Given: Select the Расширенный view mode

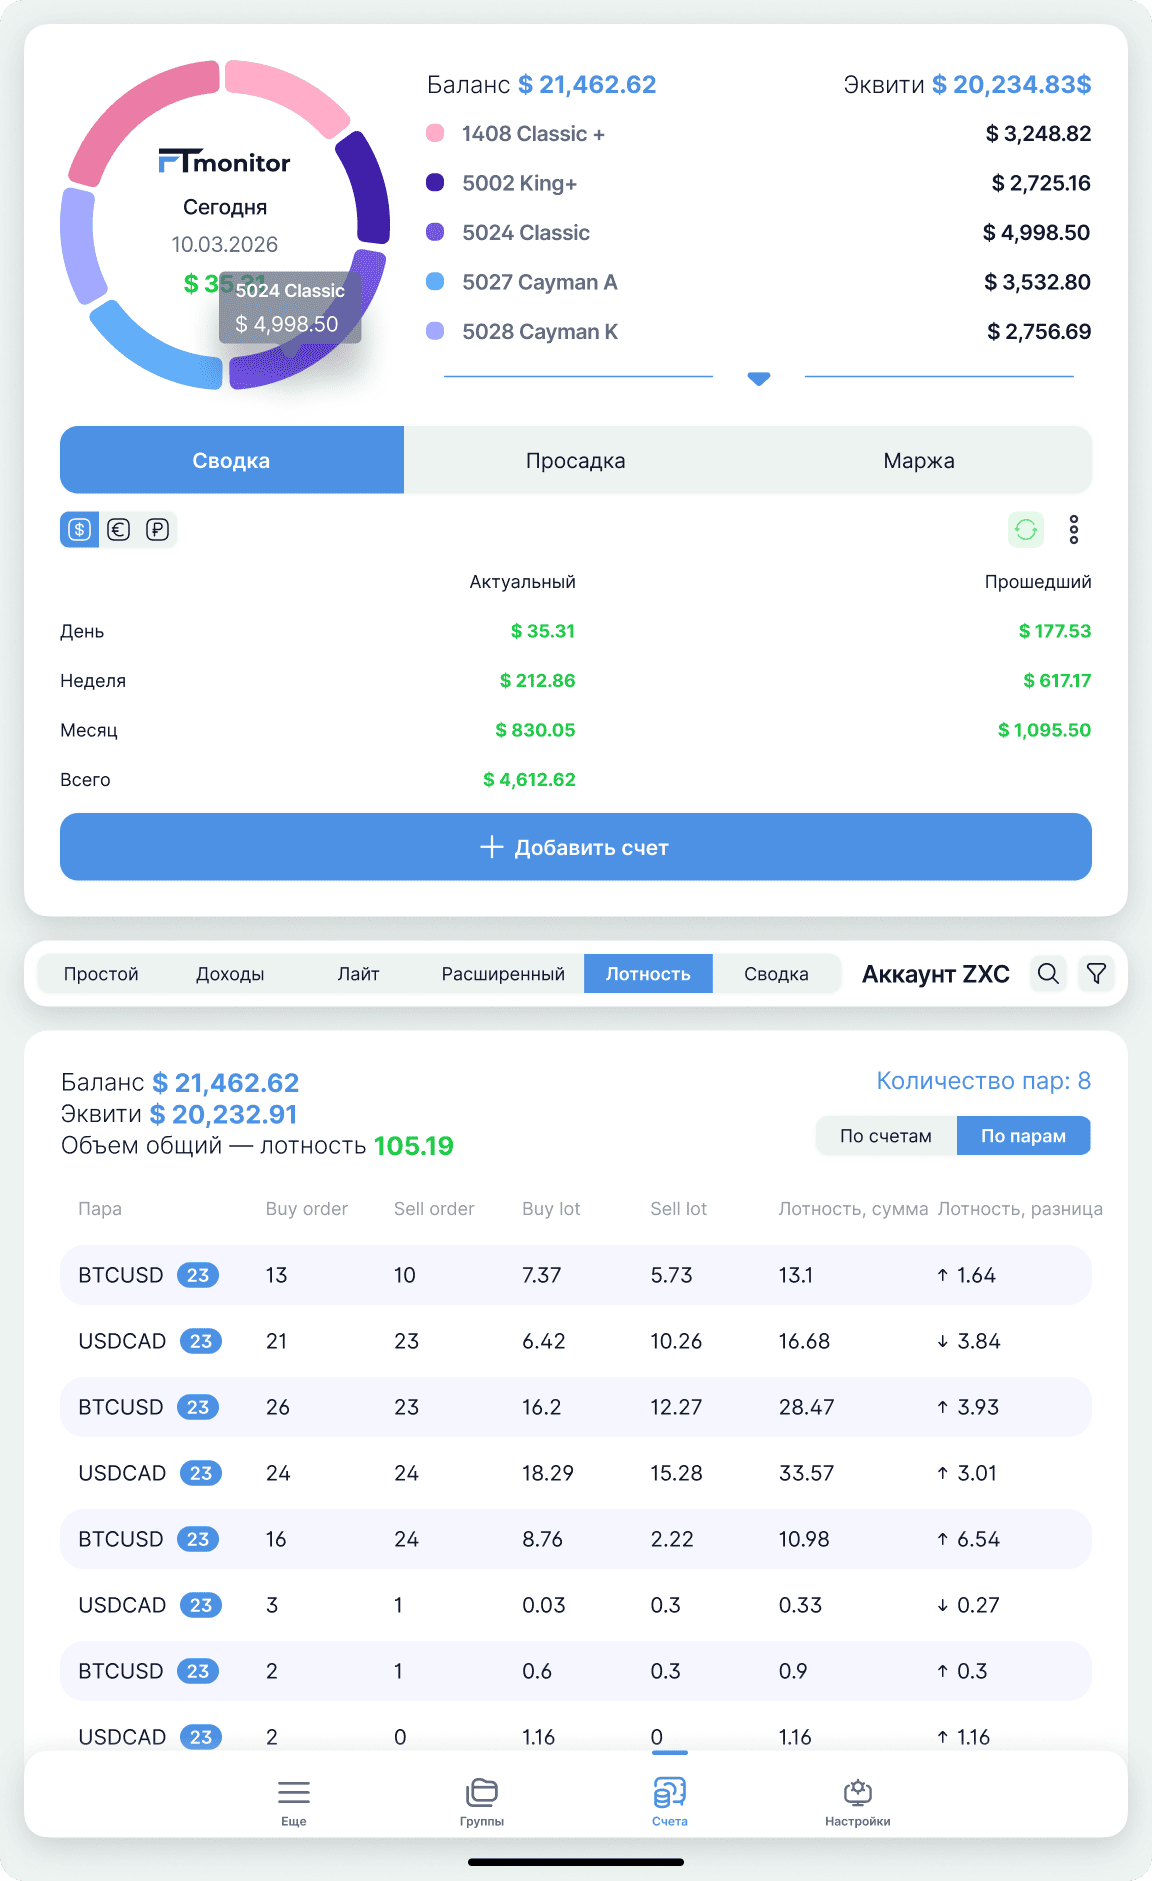Looking at the screenshot, I should point(503,974).
